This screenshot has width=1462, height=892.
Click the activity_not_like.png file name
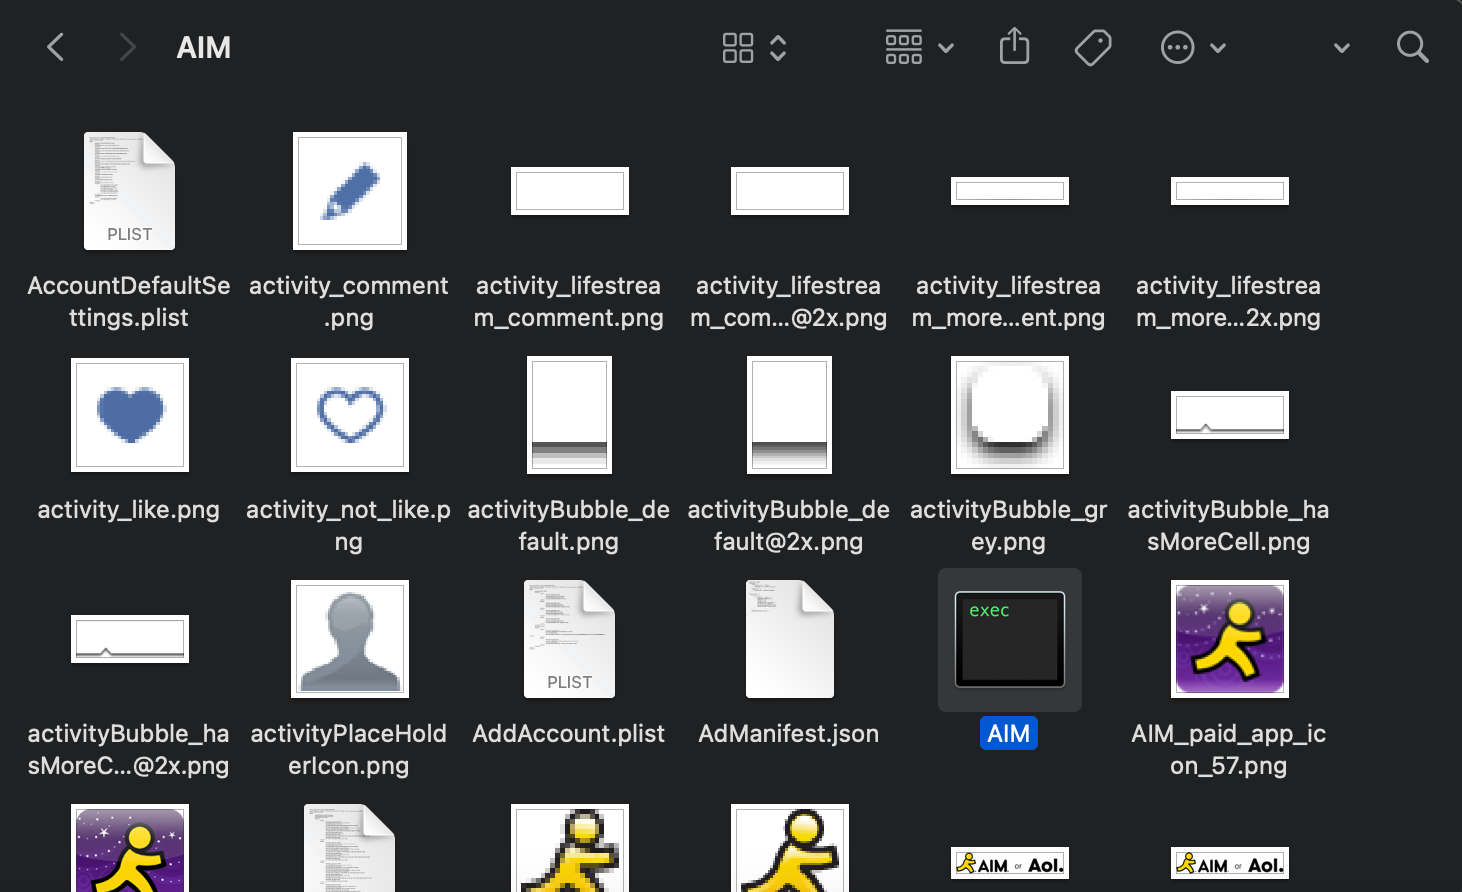[349, 526]
